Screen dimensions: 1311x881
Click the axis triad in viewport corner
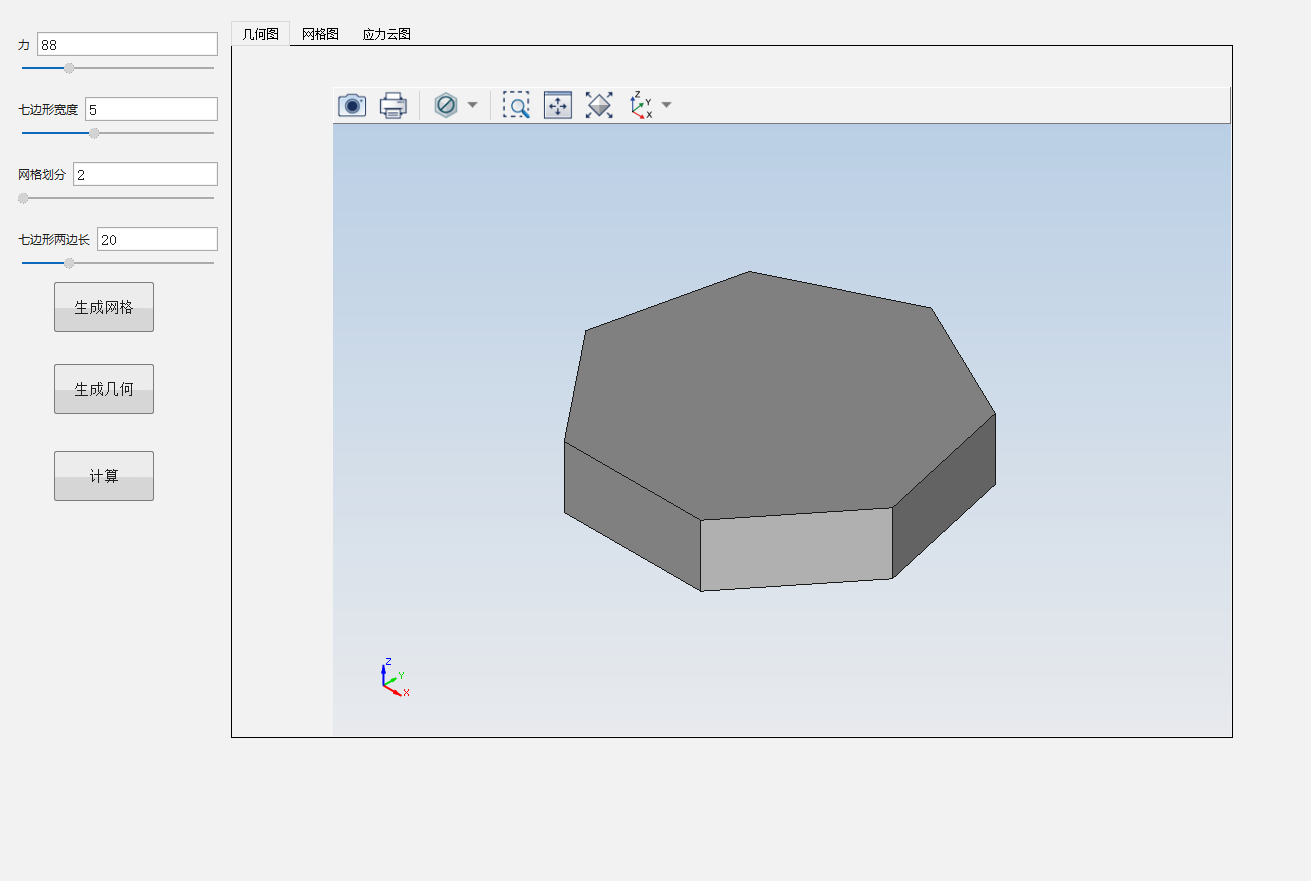tap(395, 677)
